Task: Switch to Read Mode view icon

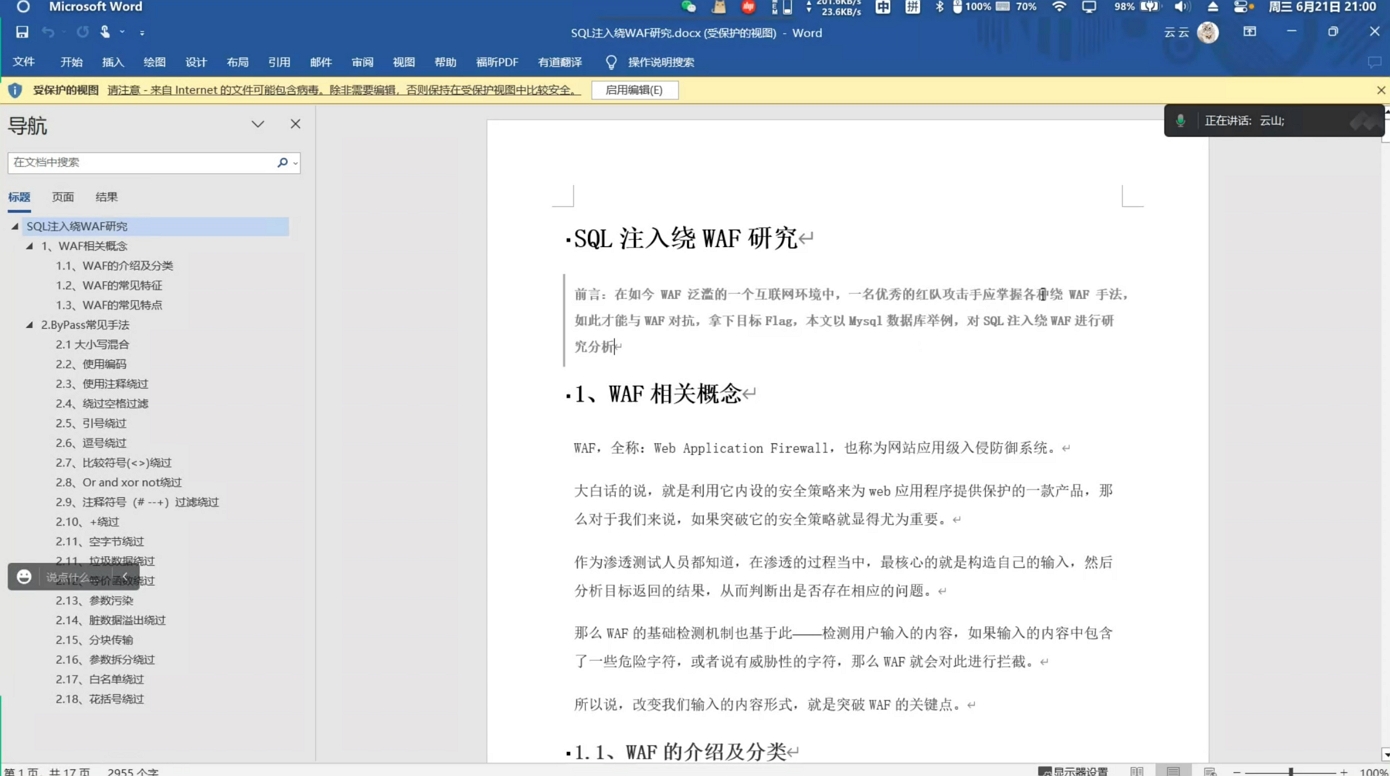Action: click(1137, 771)
